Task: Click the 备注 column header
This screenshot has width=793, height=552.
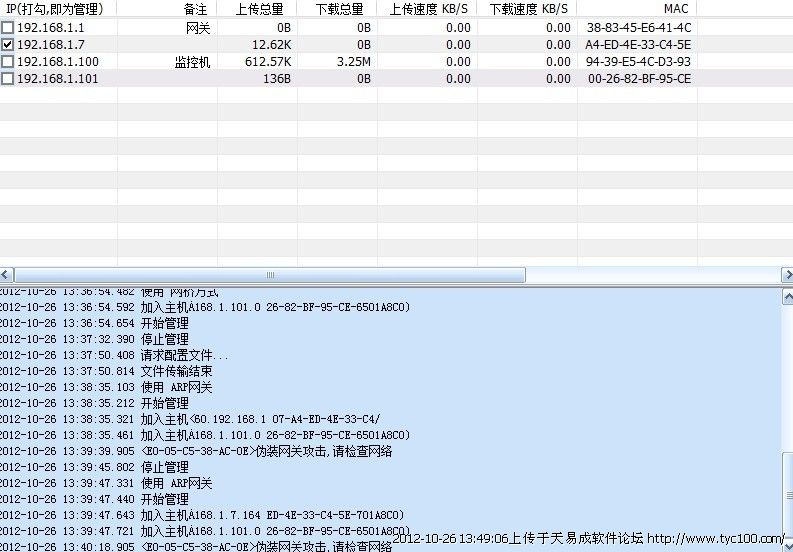Action: (195, 8)
